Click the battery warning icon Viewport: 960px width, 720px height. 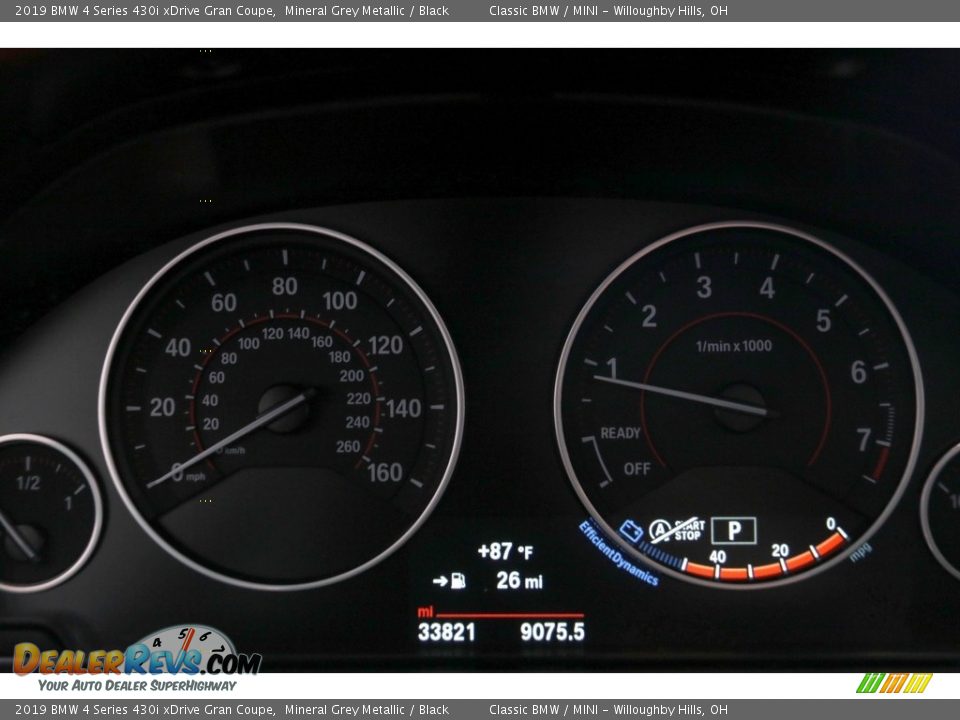tap(631, 530)
